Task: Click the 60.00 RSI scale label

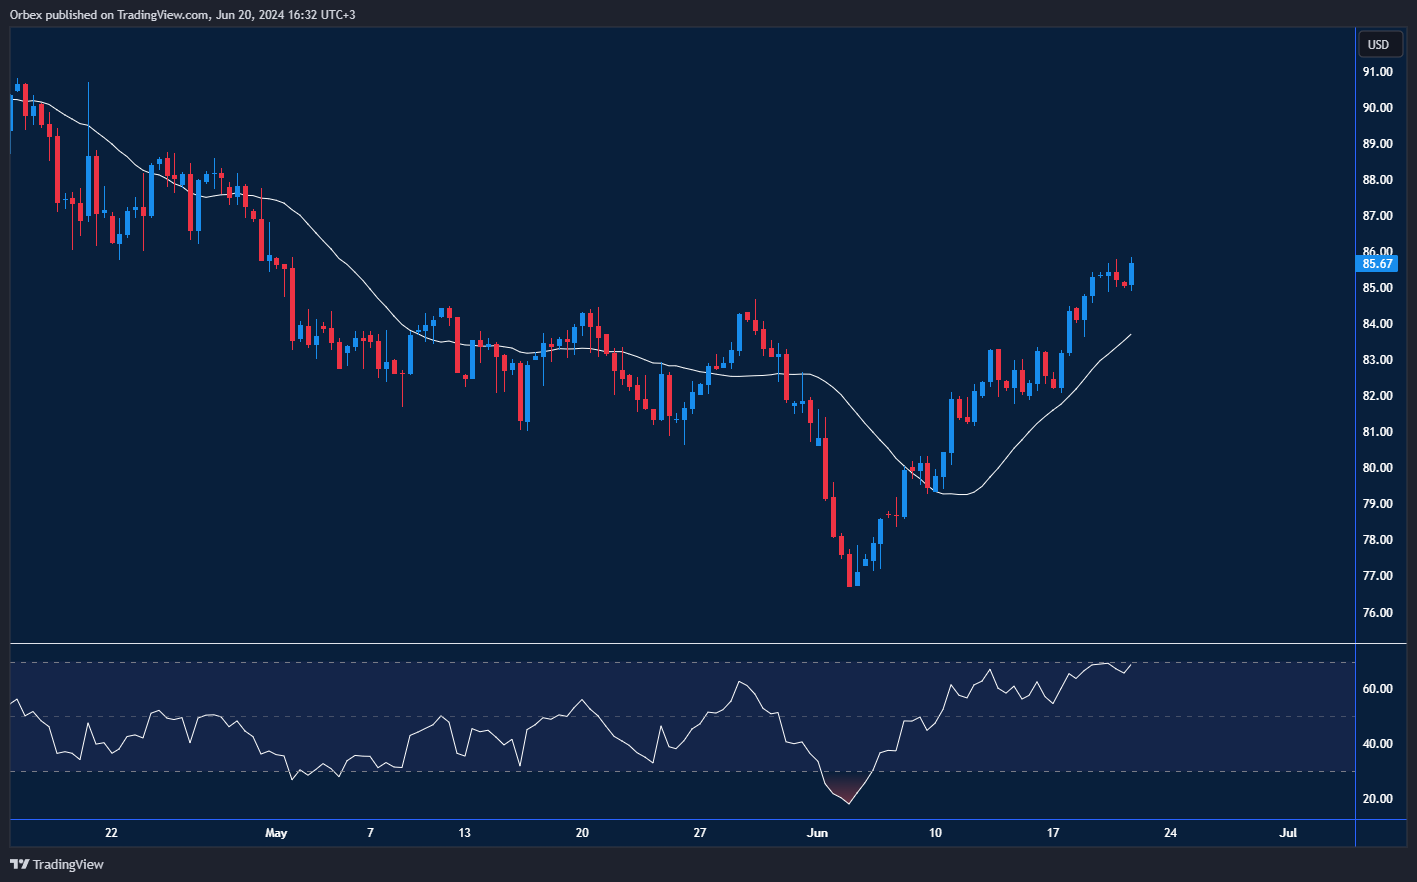Action: [1377, 689]
